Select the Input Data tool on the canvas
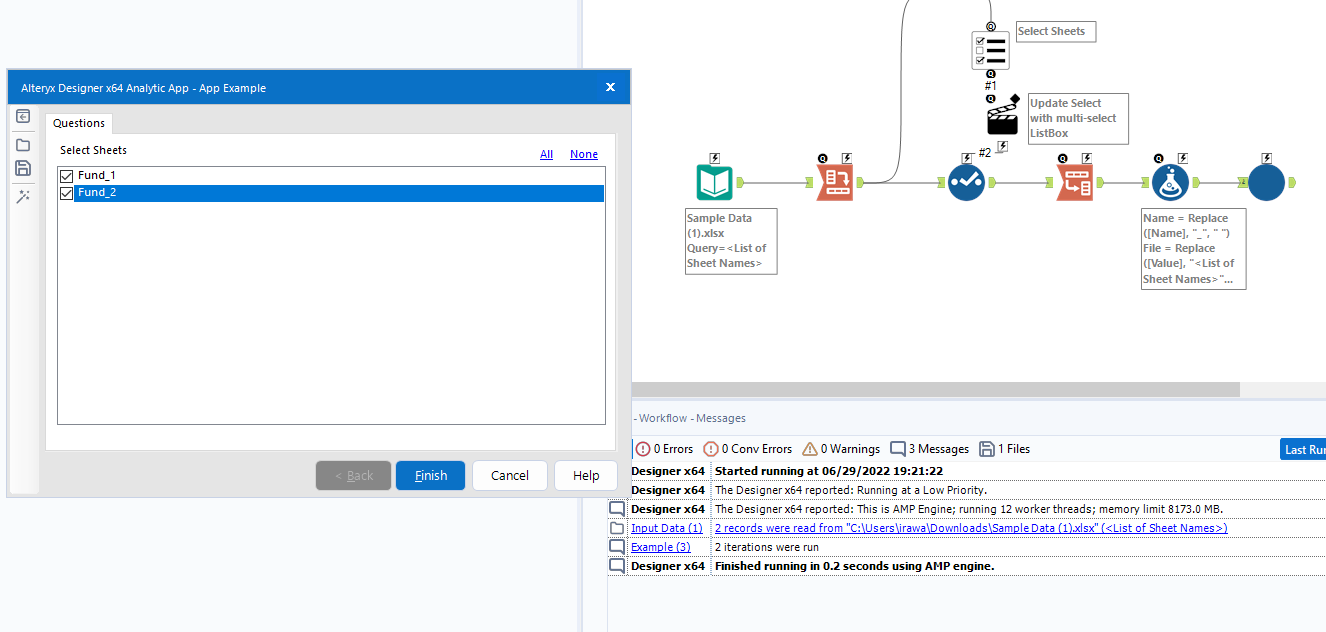Viewport: 1326px width, 632px height. [x=714, y=181]
